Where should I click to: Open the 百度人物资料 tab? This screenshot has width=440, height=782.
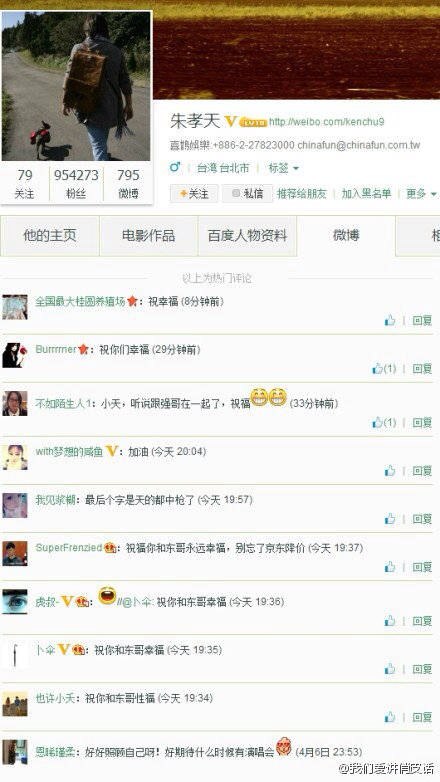247,235
